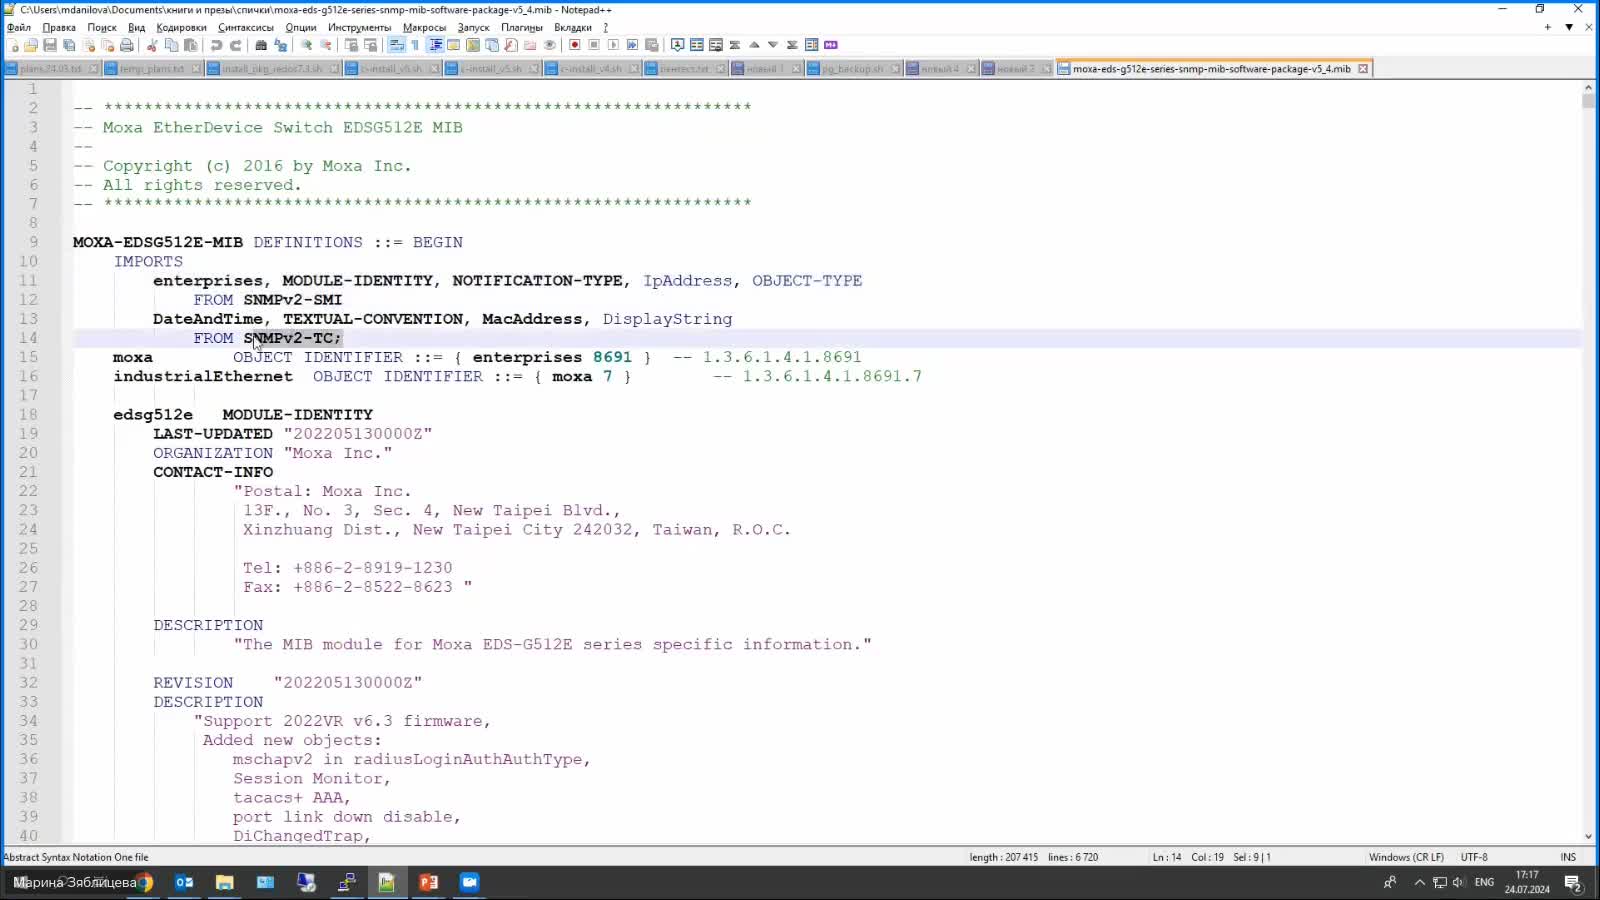Click 'LAST-UPDATED' keyword on line 19
The height and width of the screenshot is (900, 1600).
[x=213, y=434]
